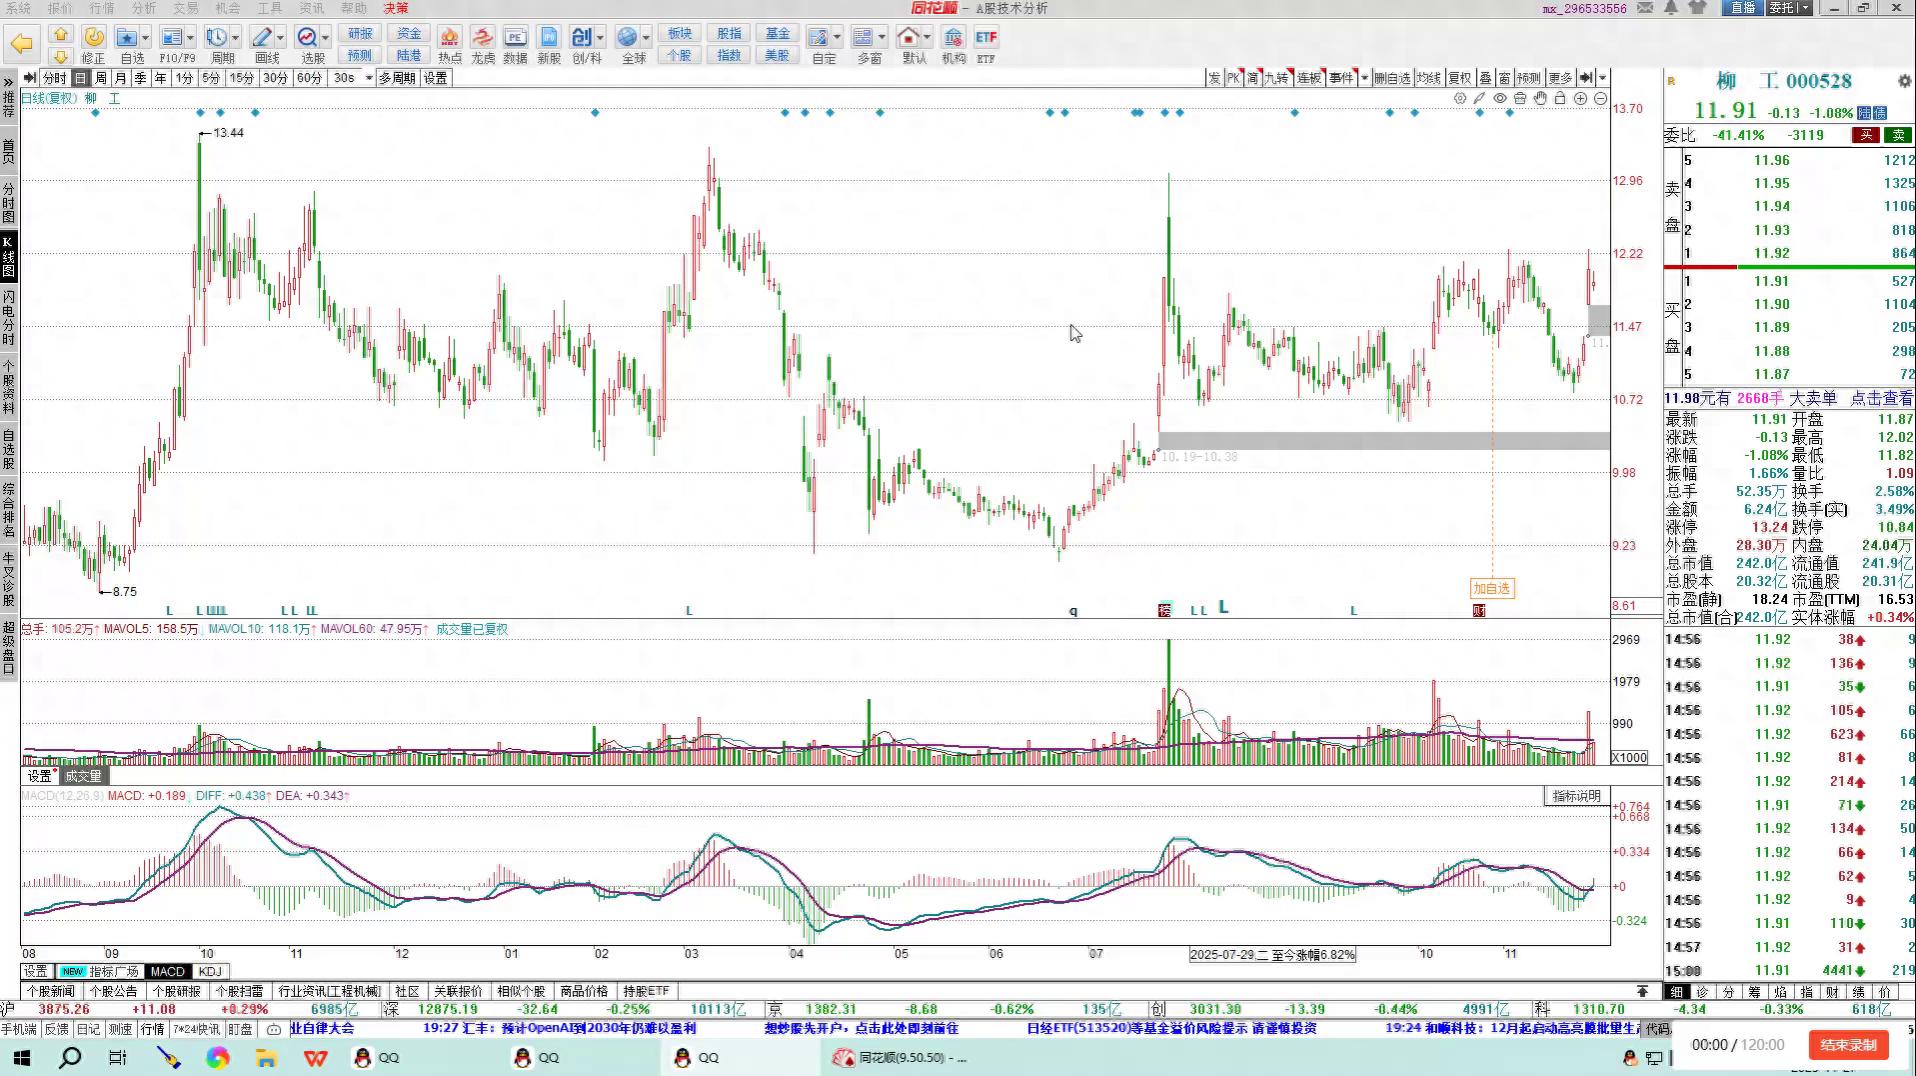
Task: Toggle the 复权 price adjustment
Action: point(1460,78)
